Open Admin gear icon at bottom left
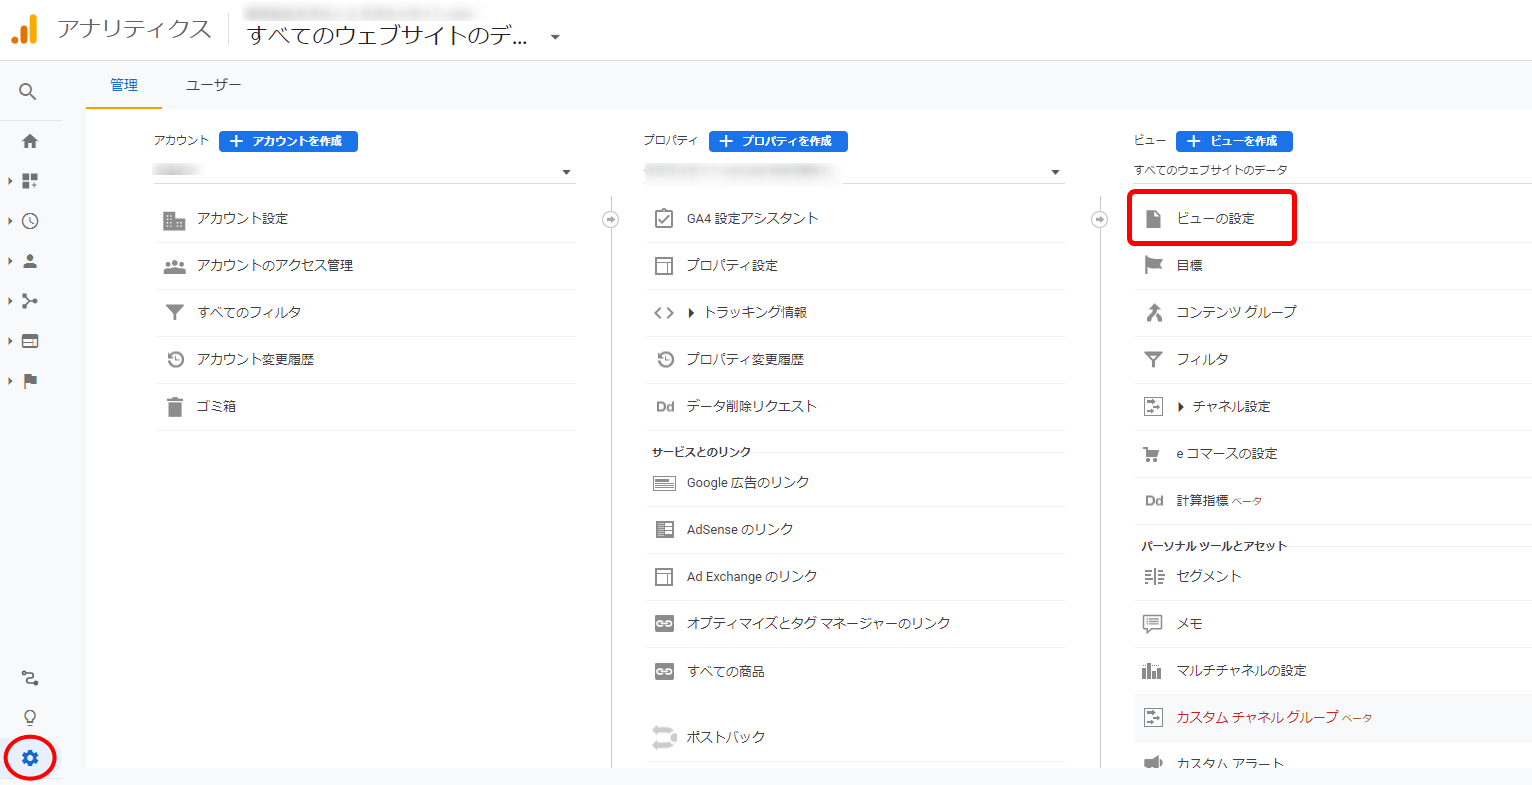Image resolution: width=1532 pixels, height=785 pixels. (x=30, y=758)
